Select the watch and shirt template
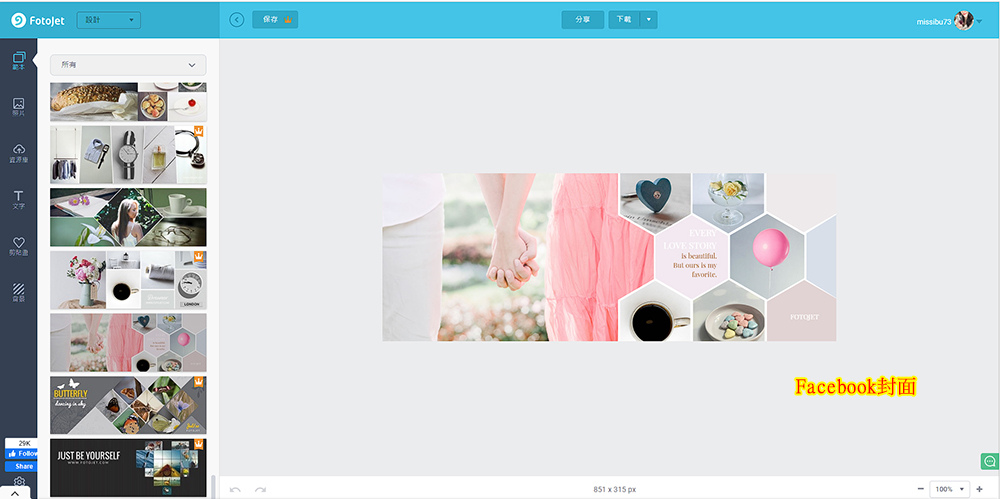The image size is (1000, 499). 128,154
